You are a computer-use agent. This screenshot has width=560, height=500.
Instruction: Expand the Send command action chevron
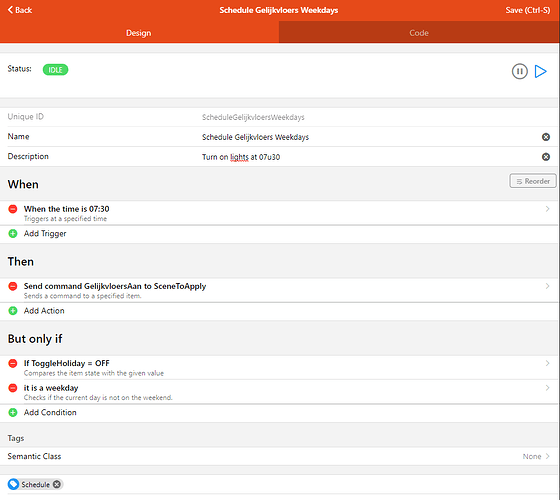[547, 286]
